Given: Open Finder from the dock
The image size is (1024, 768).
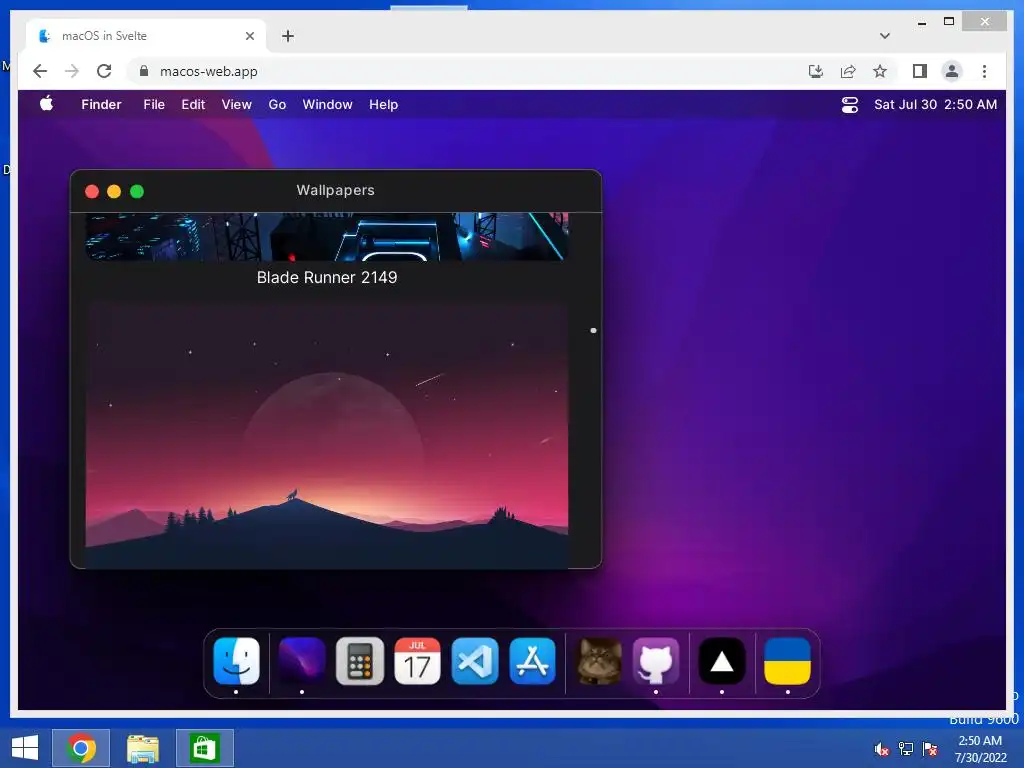Looking at the screenshot, I should click(x=236, y=661).
